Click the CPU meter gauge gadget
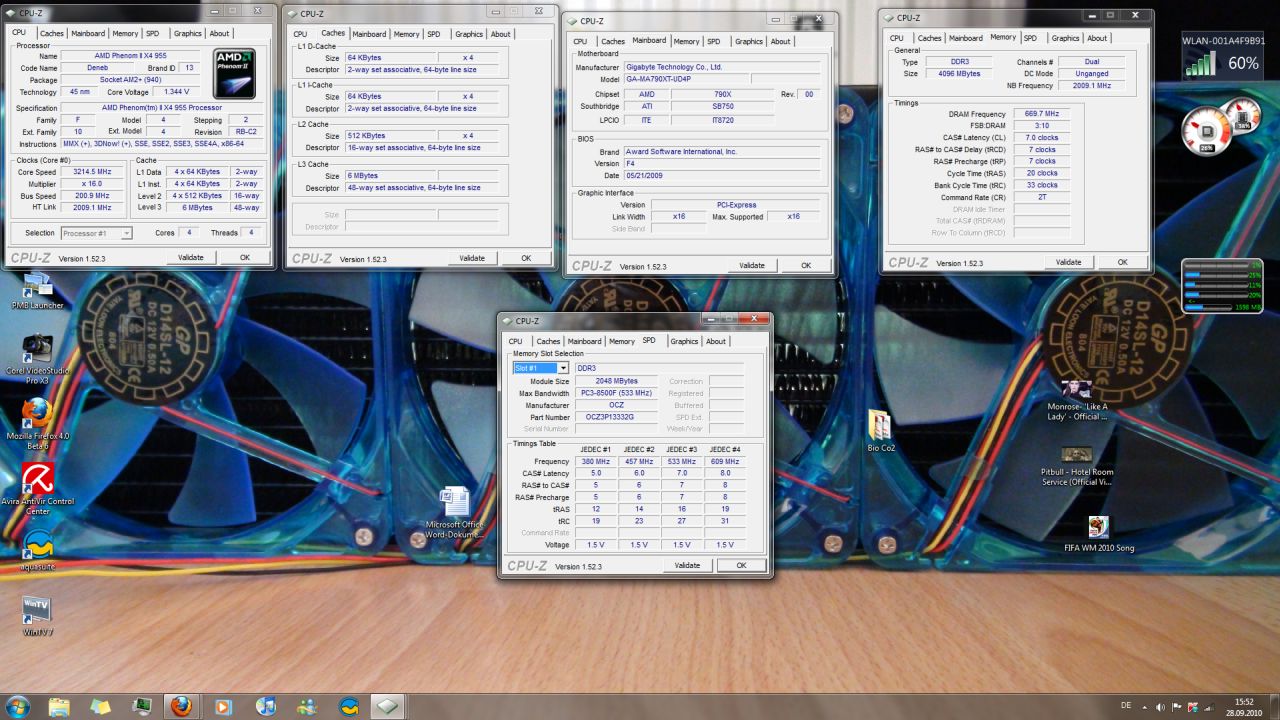 click(1205, 130)
